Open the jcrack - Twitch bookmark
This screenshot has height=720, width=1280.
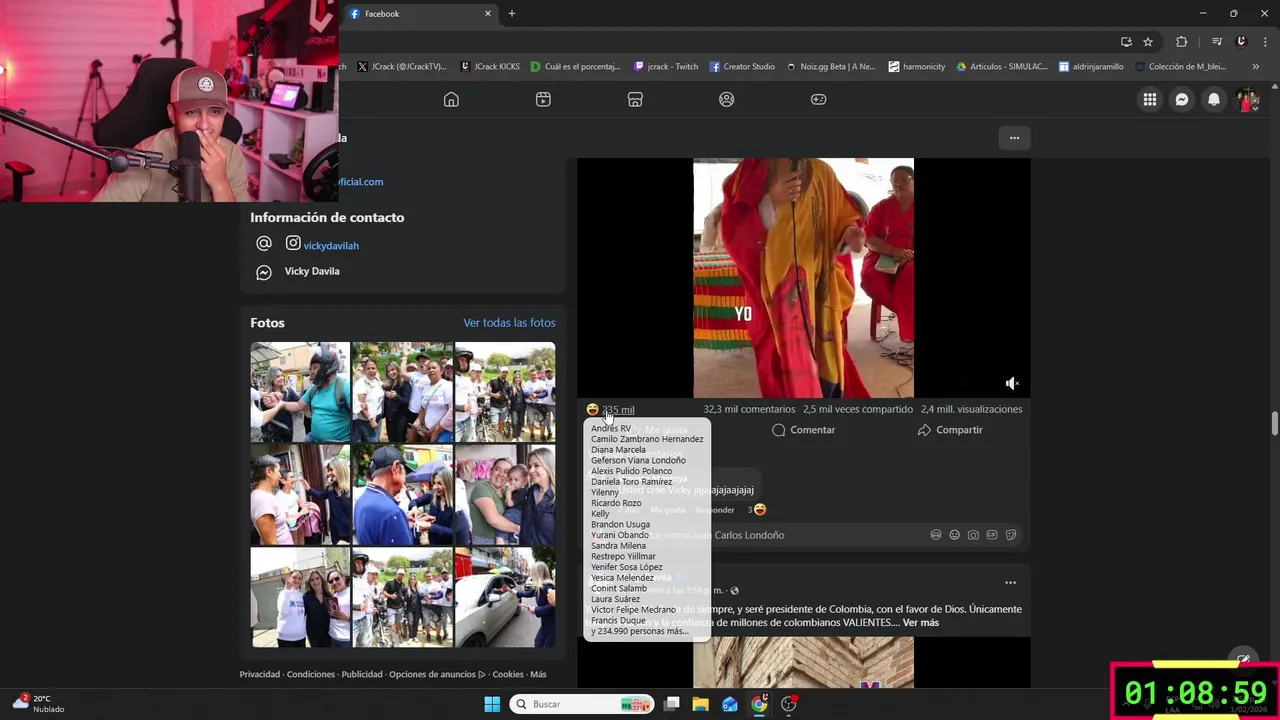pos(666,67)
